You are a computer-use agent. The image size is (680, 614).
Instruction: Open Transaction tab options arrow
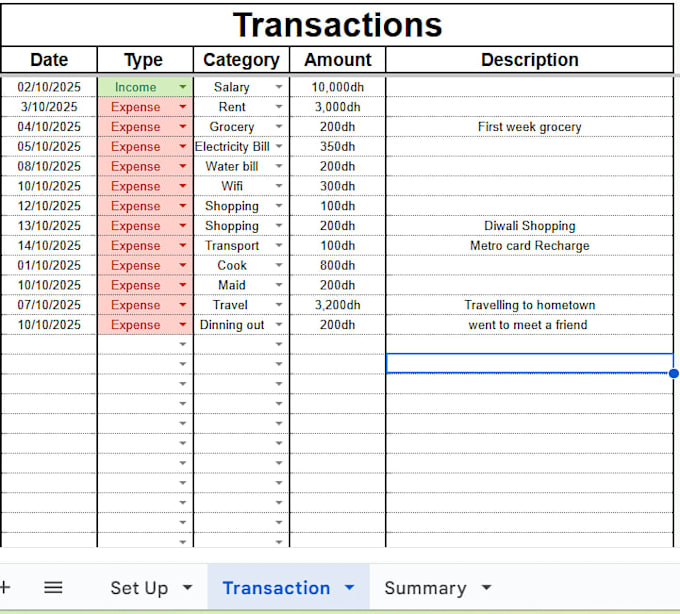(350, 588)
